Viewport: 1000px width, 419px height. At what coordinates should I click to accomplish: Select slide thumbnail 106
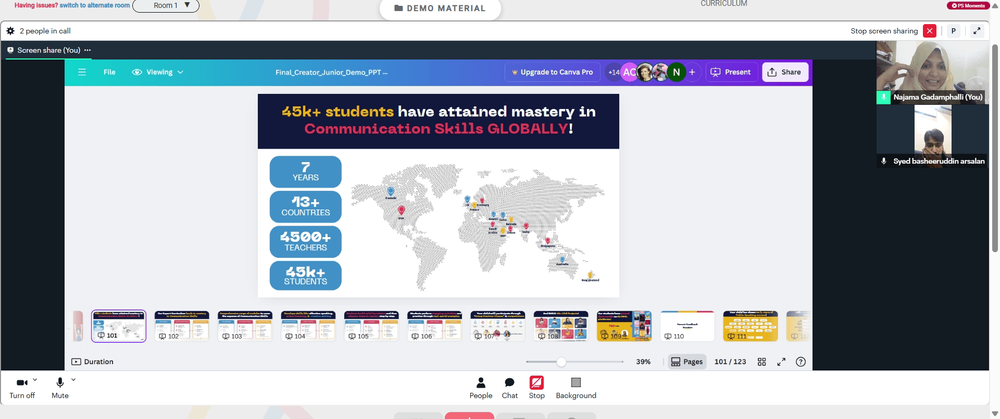(434, 326)
